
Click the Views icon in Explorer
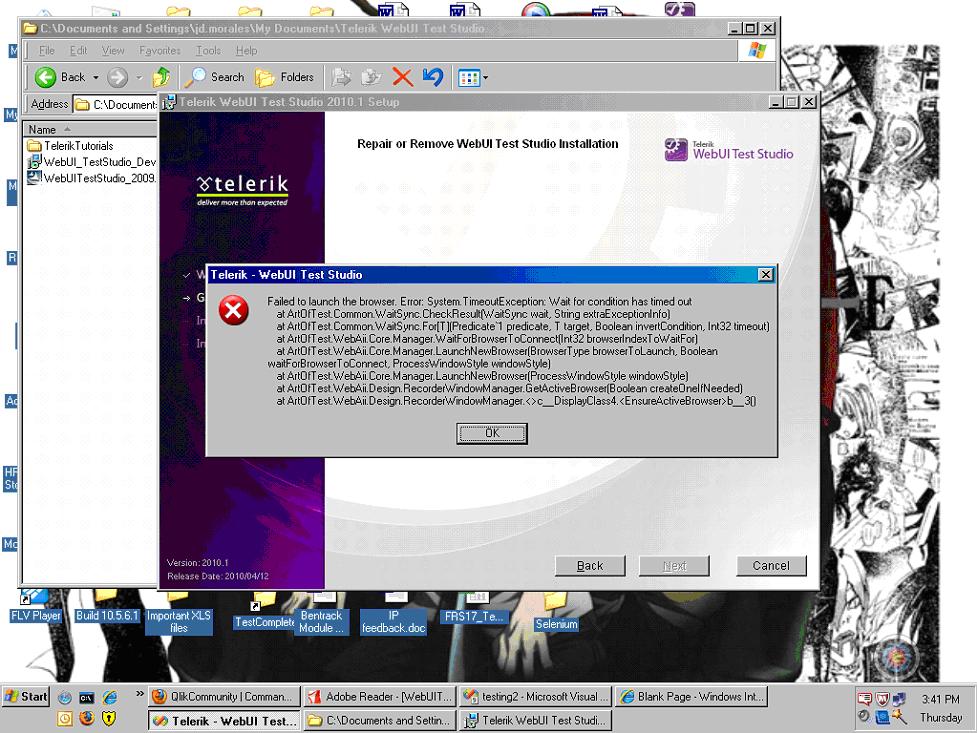469,78
